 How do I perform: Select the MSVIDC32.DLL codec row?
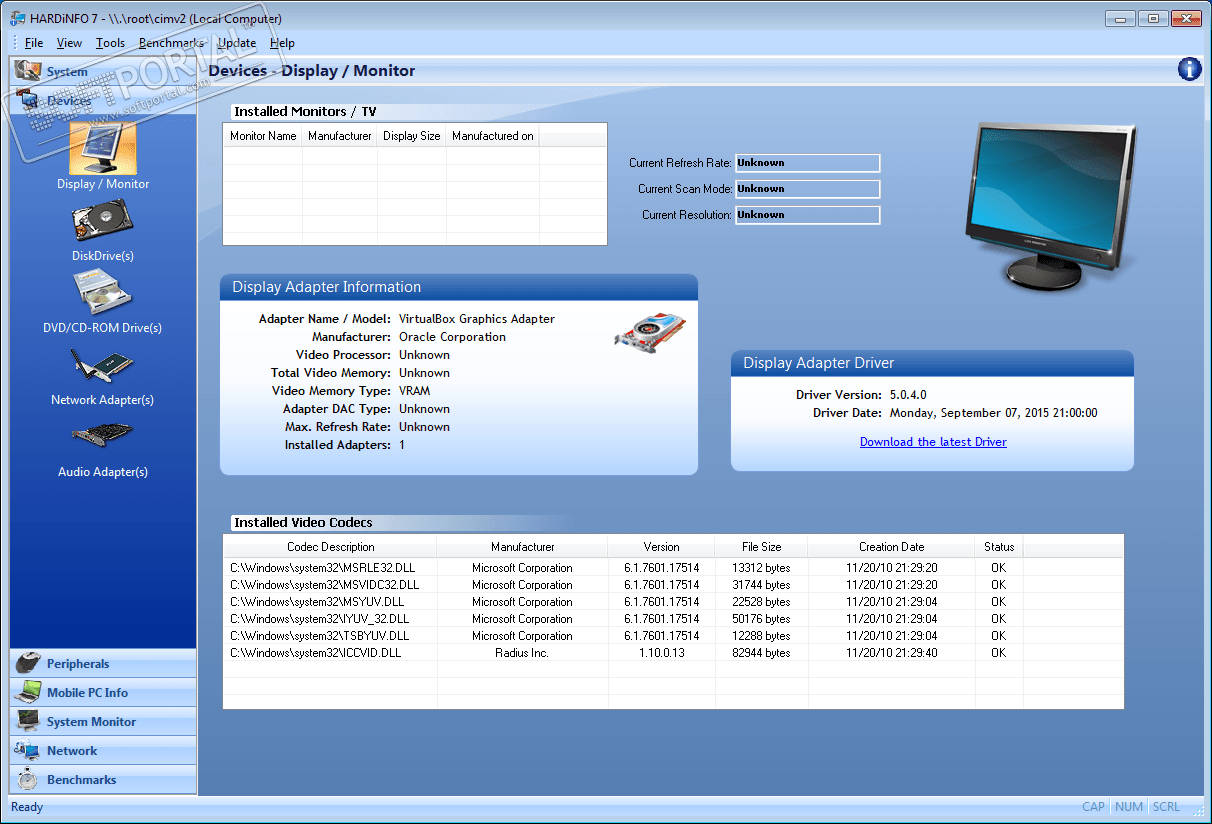click(x=673, y=585)
